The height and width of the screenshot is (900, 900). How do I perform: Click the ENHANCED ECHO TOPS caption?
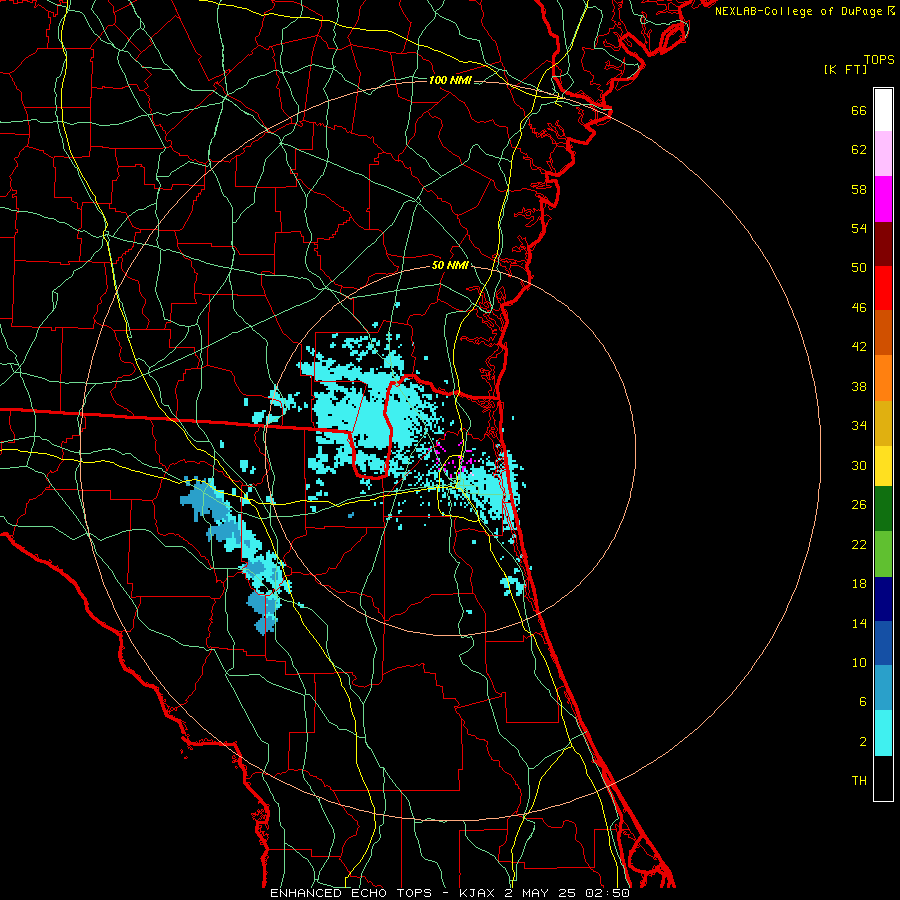[x=351, y=893]
